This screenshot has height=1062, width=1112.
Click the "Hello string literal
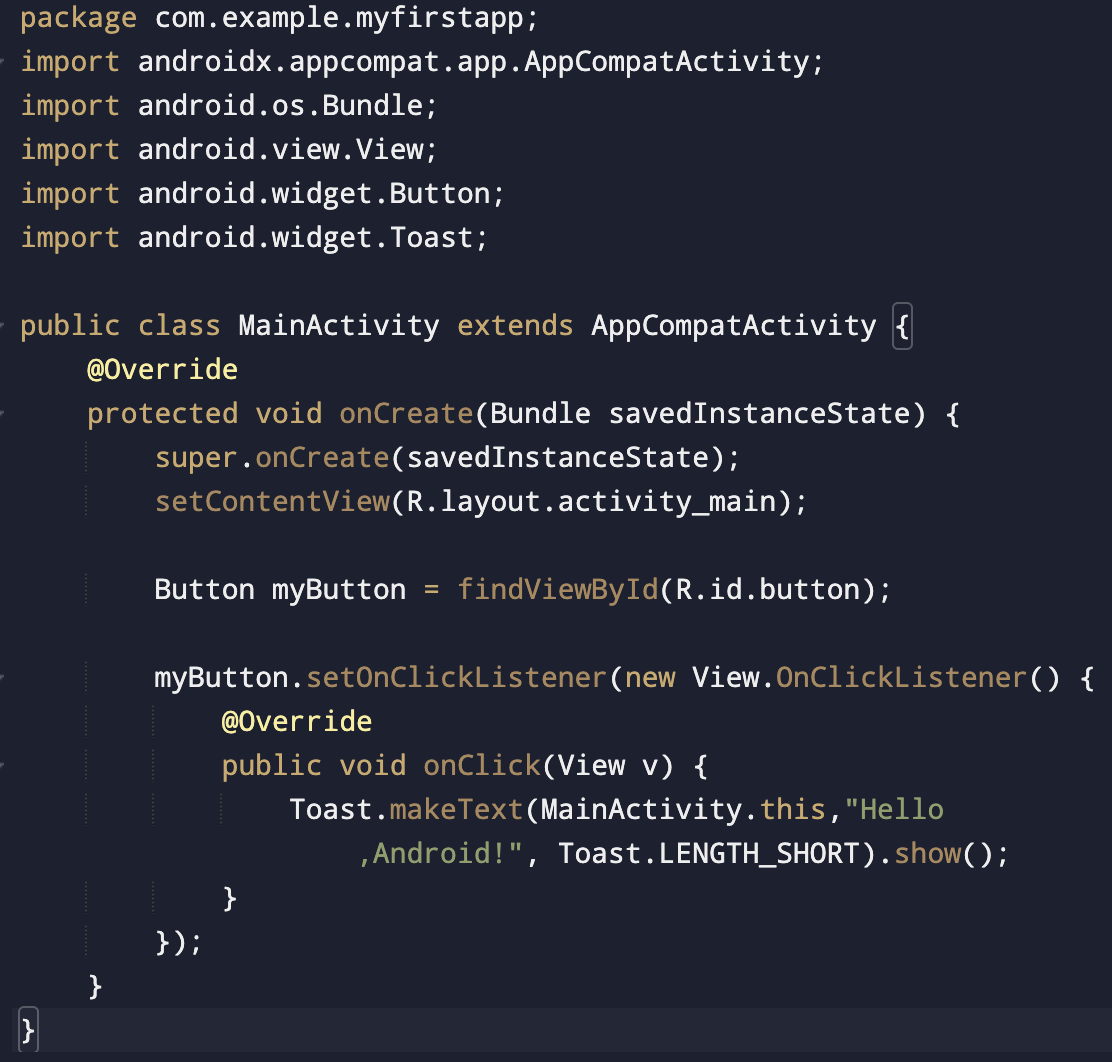[894, 809]
